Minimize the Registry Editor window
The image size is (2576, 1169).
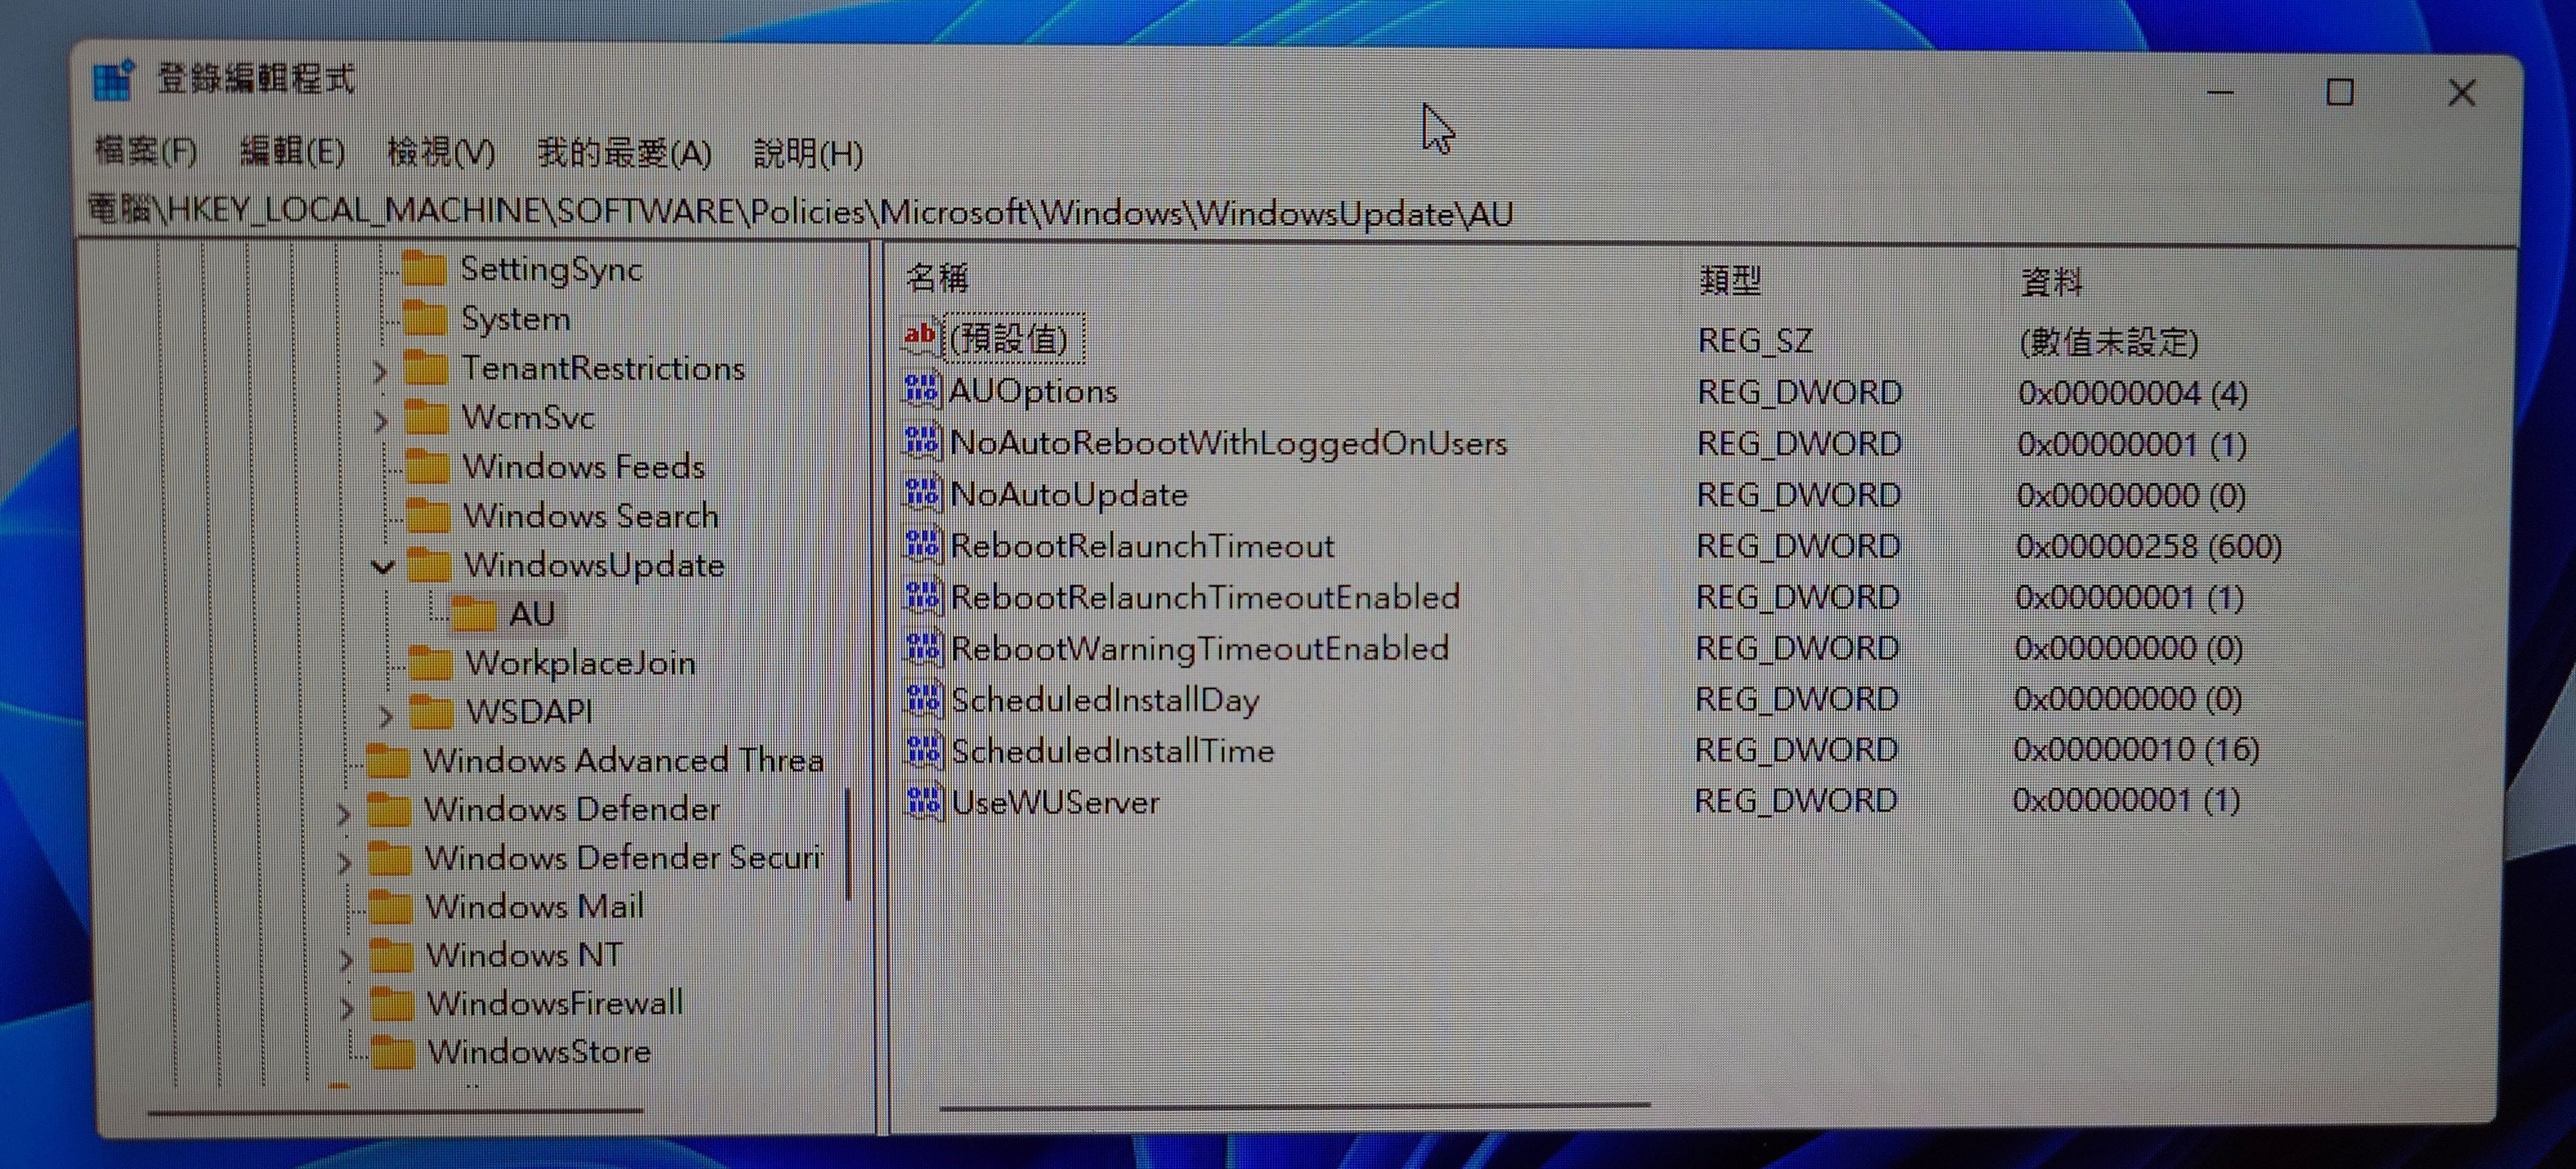[2220, 93]
